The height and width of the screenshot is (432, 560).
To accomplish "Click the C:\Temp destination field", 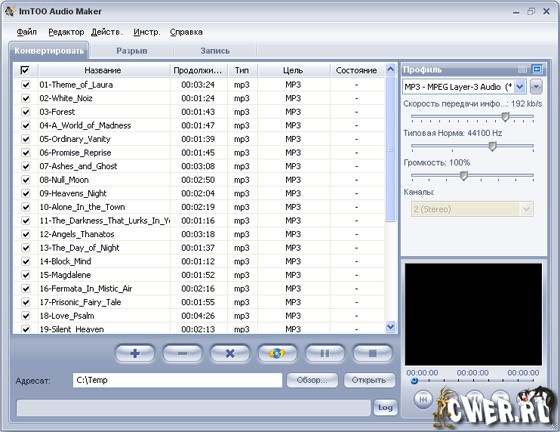I will click(178, 380).
